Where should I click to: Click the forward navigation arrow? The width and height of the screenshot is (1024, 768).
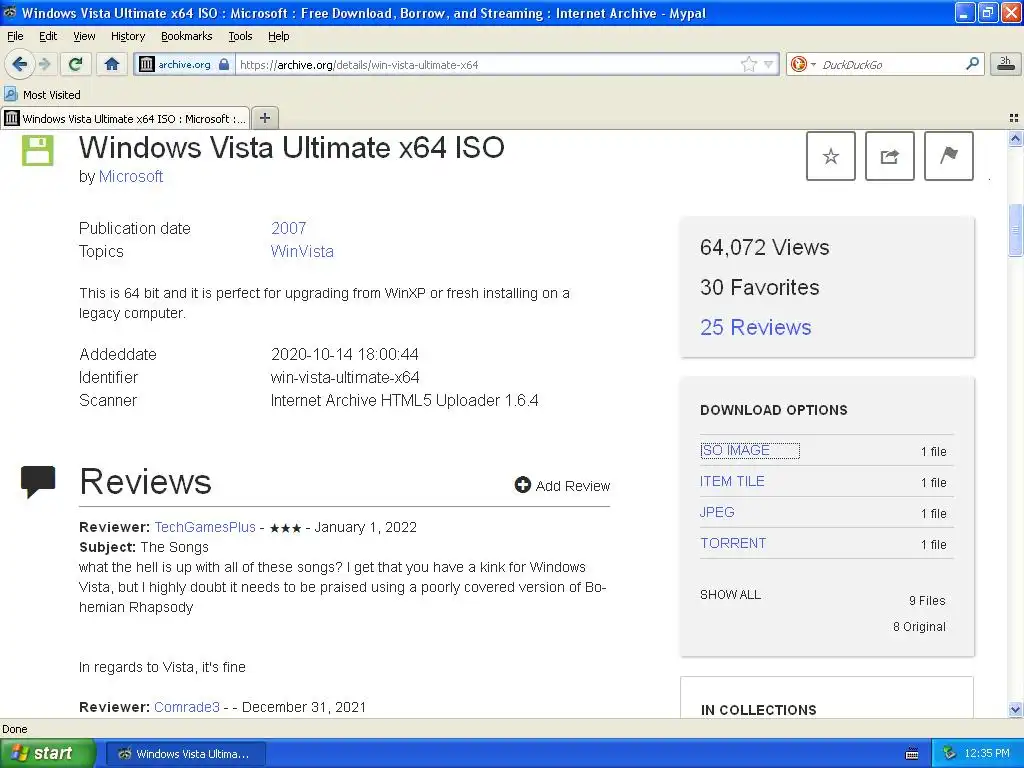click(44, 64)
